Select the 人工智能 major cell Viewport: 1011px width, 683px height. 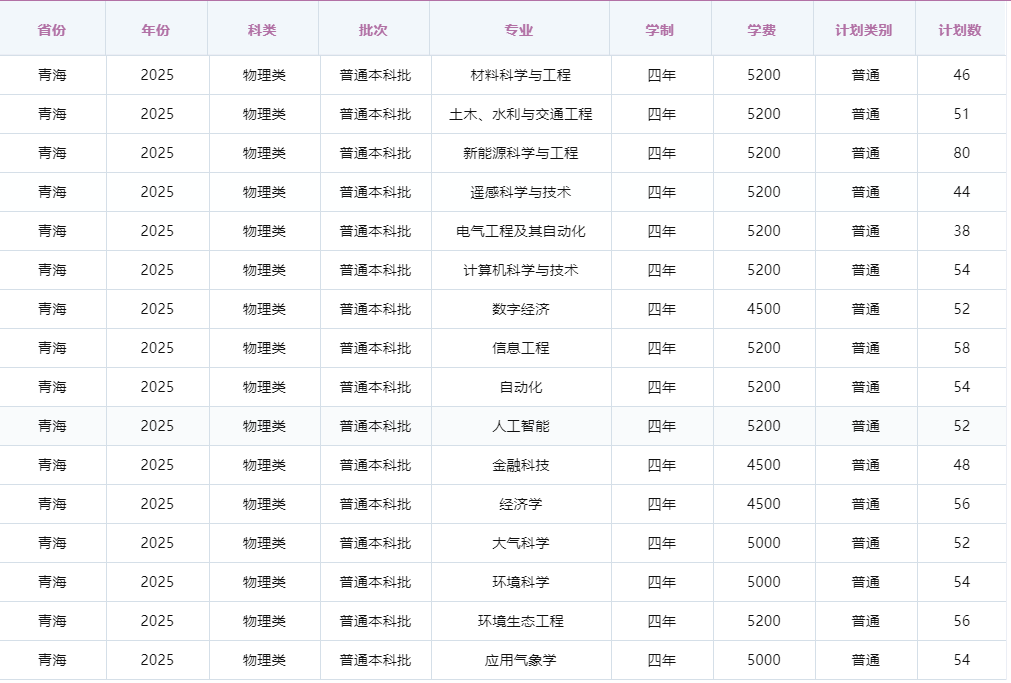point(520,426)
